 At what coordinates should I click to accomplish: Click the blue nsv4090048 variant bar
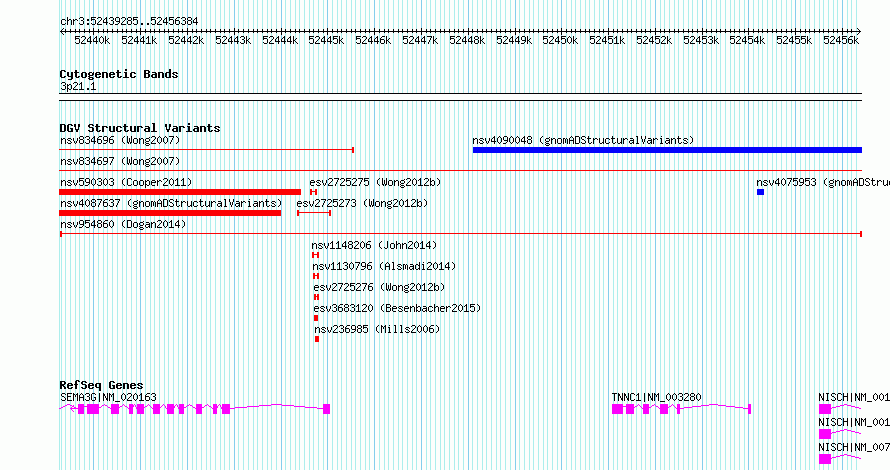point(667,150)
